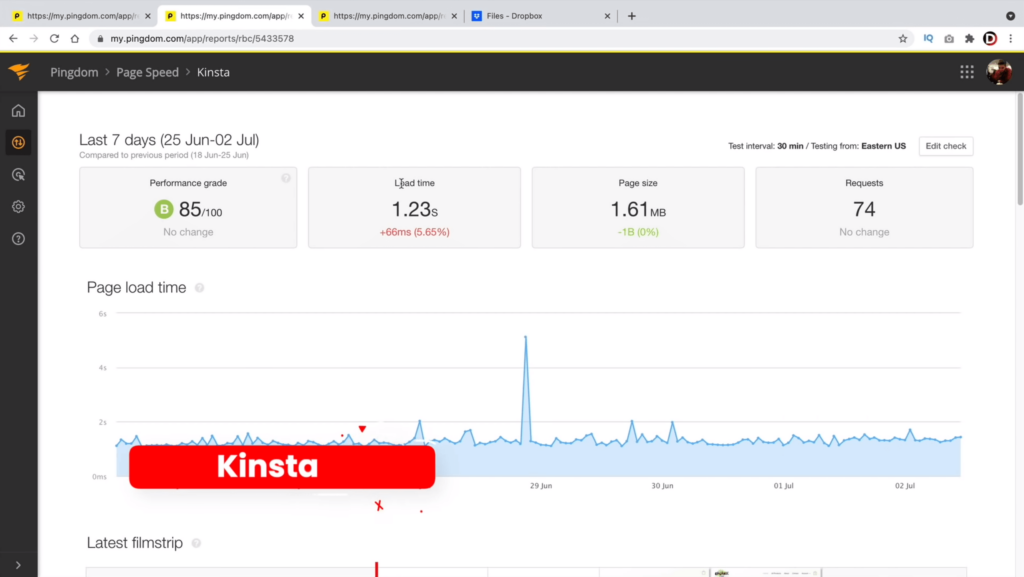1024x577 pixels.
Task: Click the camera extension icon
Action: (949, 39)
